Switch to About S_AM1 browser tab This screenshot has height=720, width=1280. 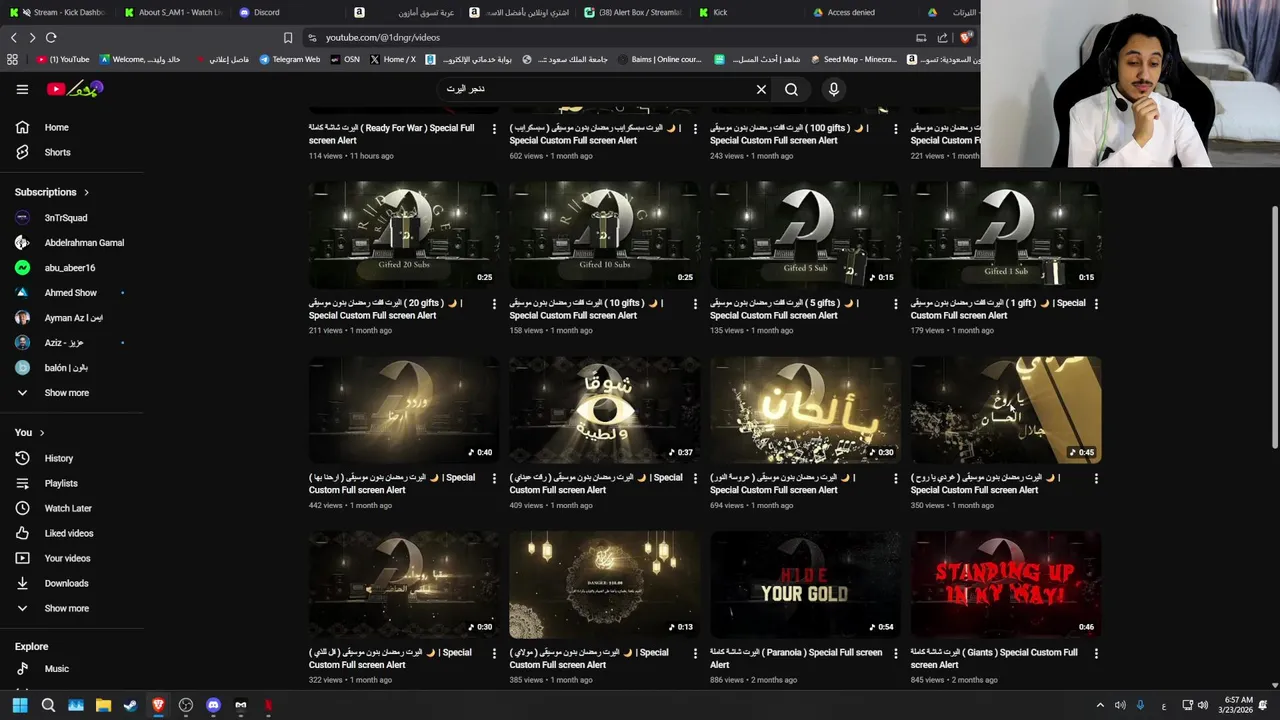pos(173,12)
